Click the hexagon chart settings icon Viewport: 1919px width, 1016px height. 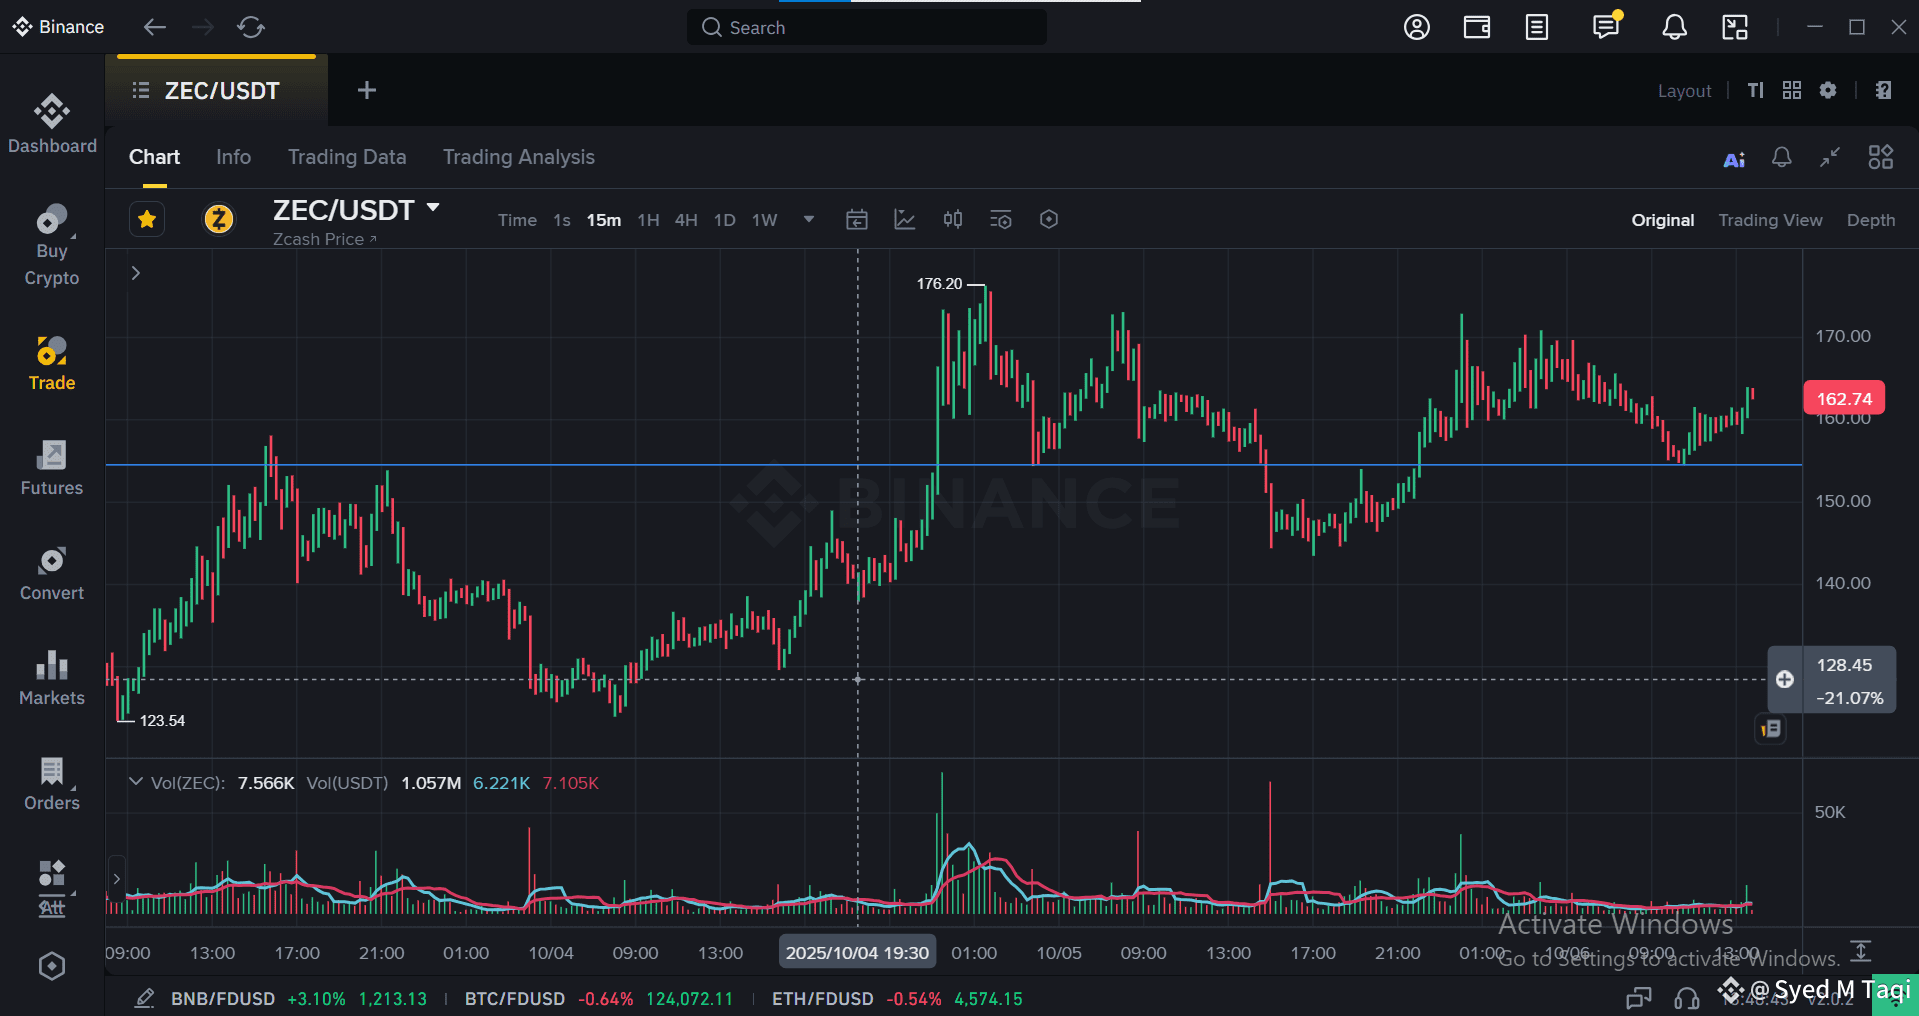[1049, 219]
